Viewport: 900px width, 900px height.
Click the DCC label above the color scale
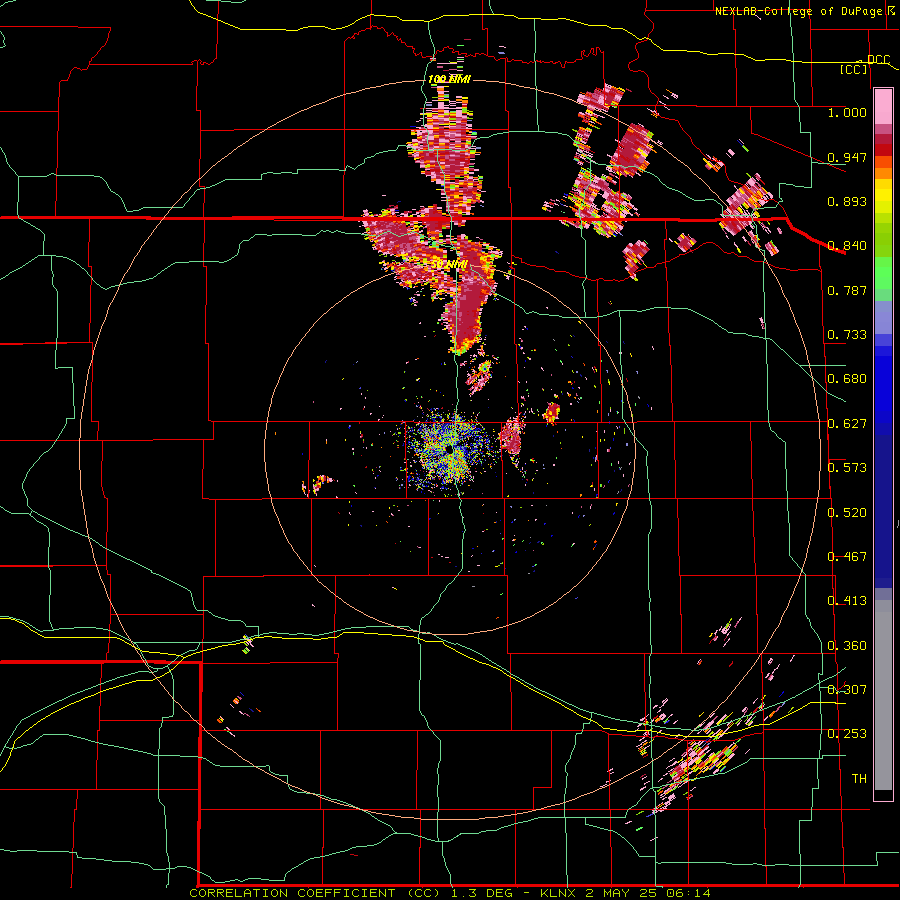(878, 60)
